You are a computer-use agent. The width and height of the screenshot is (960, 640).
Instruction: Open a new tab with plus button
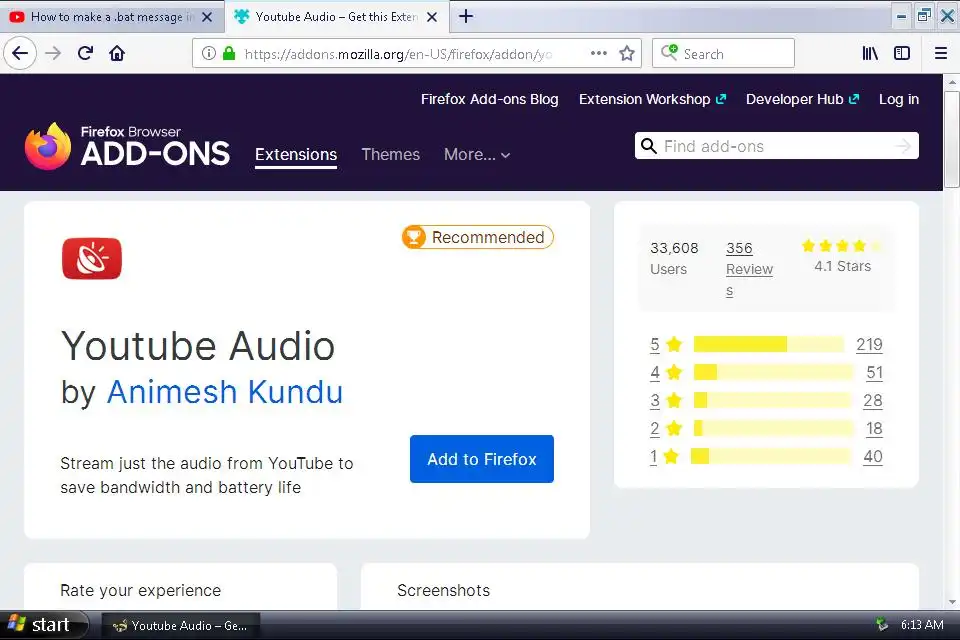466,17
